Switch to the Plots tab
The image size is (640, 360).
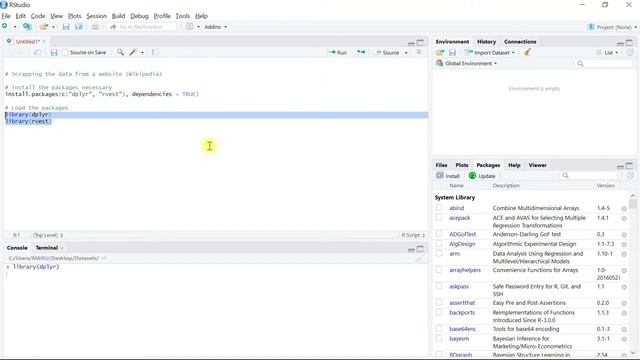point(462,165)
